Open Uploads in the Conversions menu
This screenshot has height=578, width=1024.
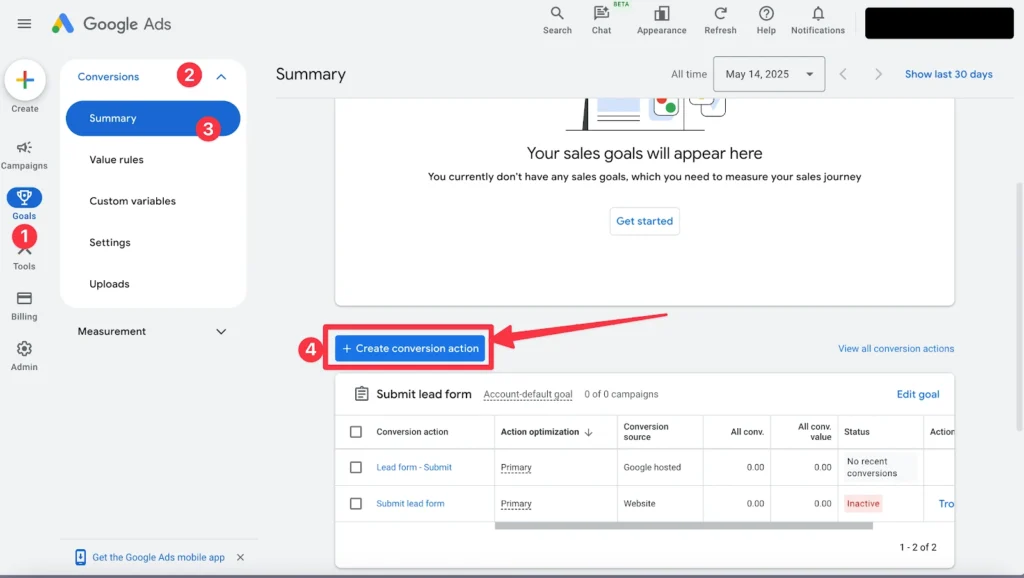point(111,283)
